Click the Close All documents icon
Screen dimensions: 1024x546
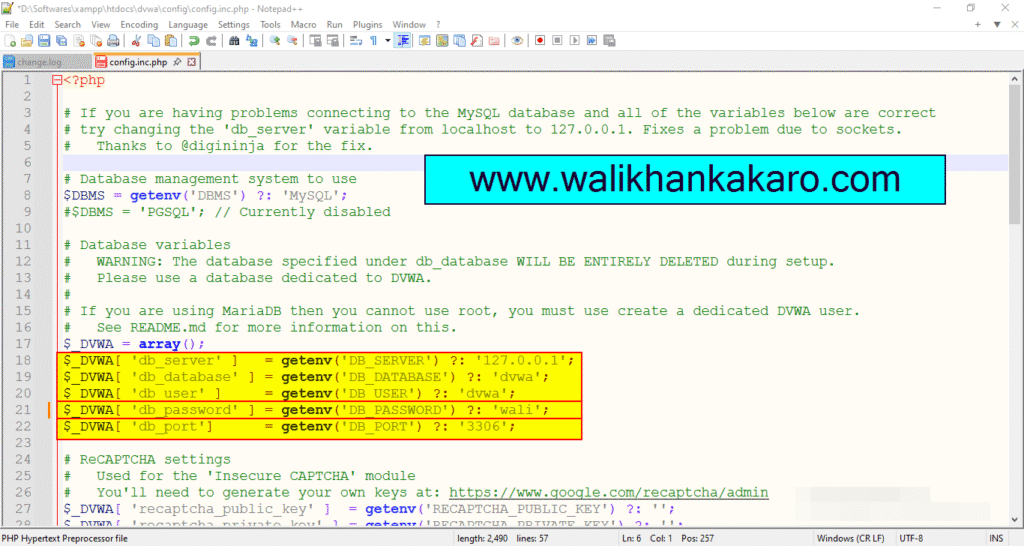click(96, 40)
